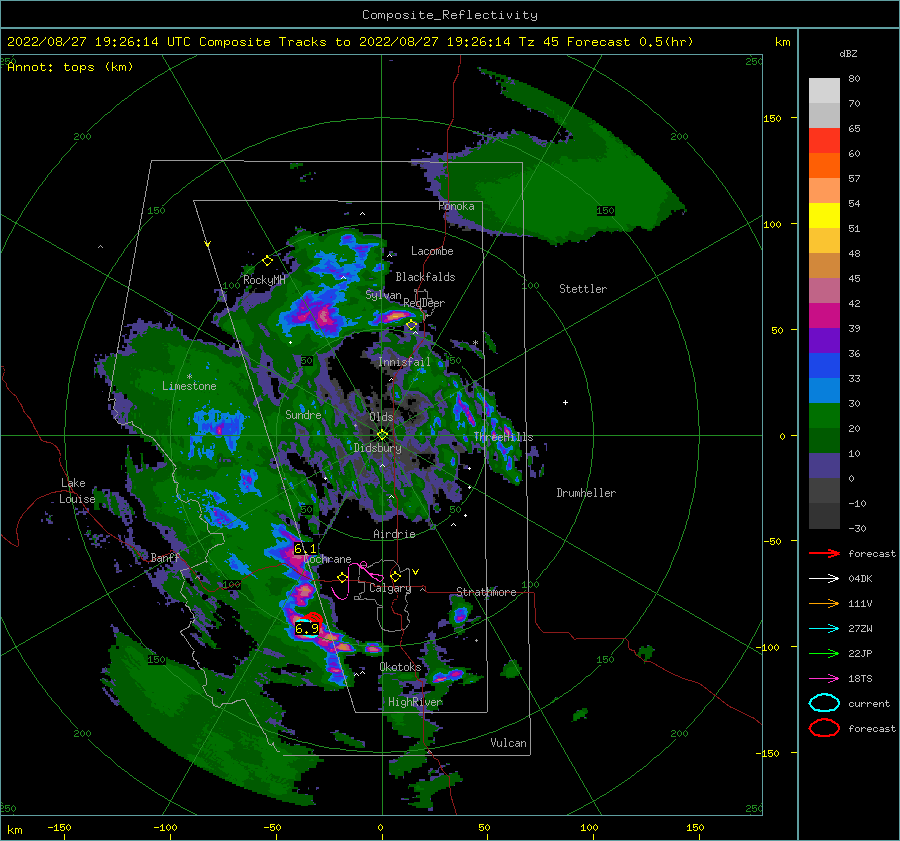Pick the light gray 70-80 dBZ swatch
Image resolution: width=900 pixels, height=841 pixels.
(x=824, y=91)
